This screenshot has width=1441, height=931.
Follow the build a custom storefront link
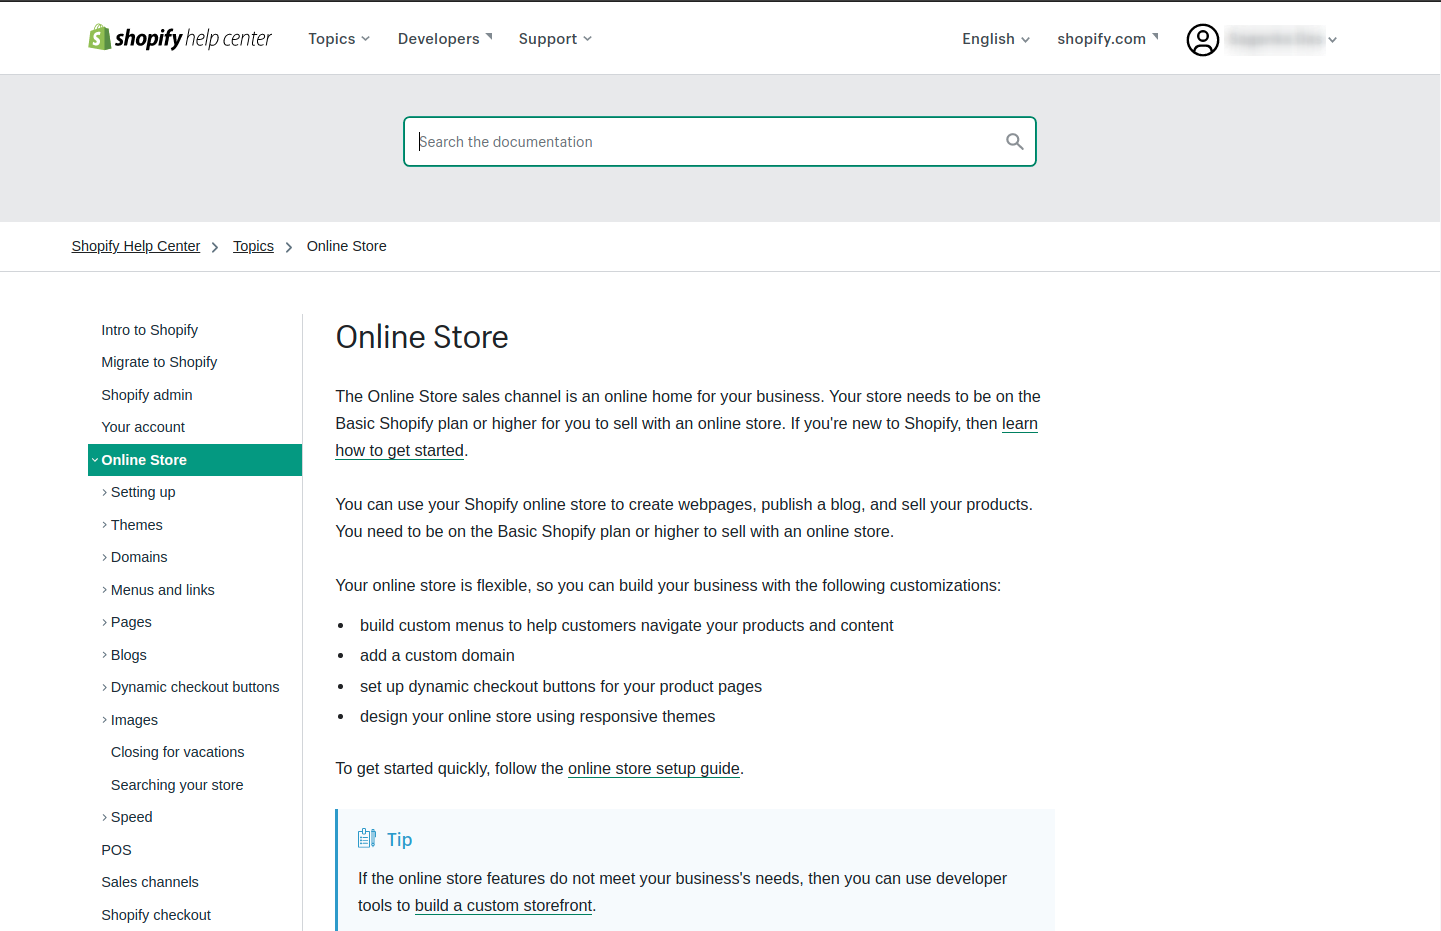coord(503,905)
